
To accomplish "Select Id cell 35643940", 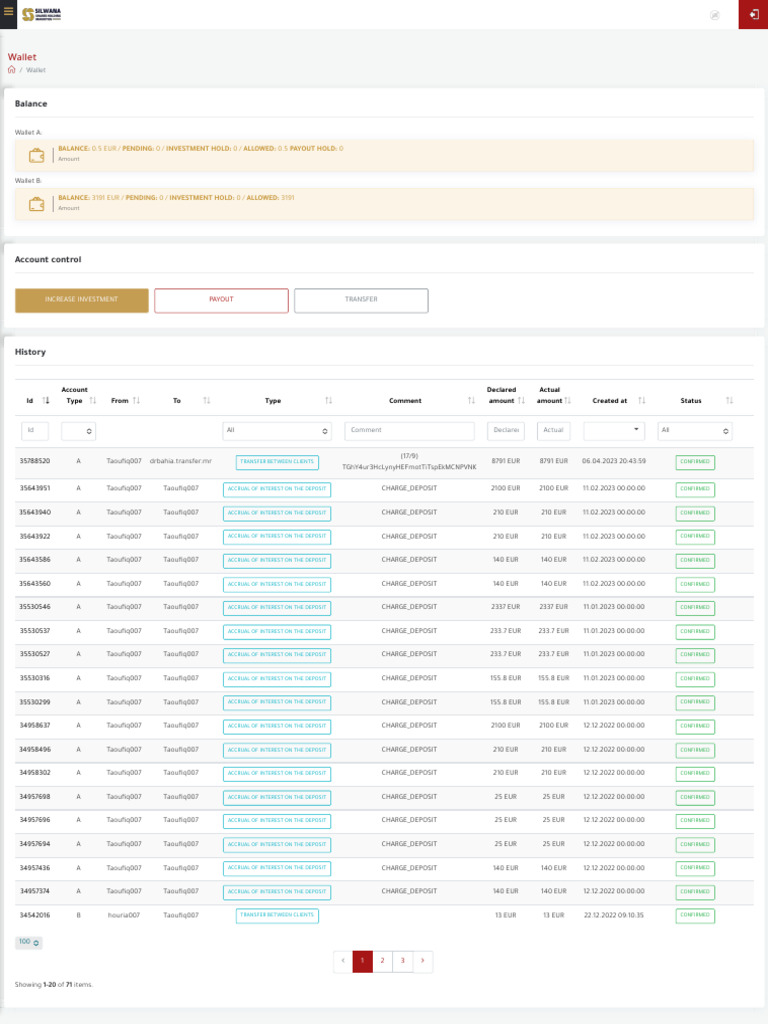I will [x=35, y=512].
